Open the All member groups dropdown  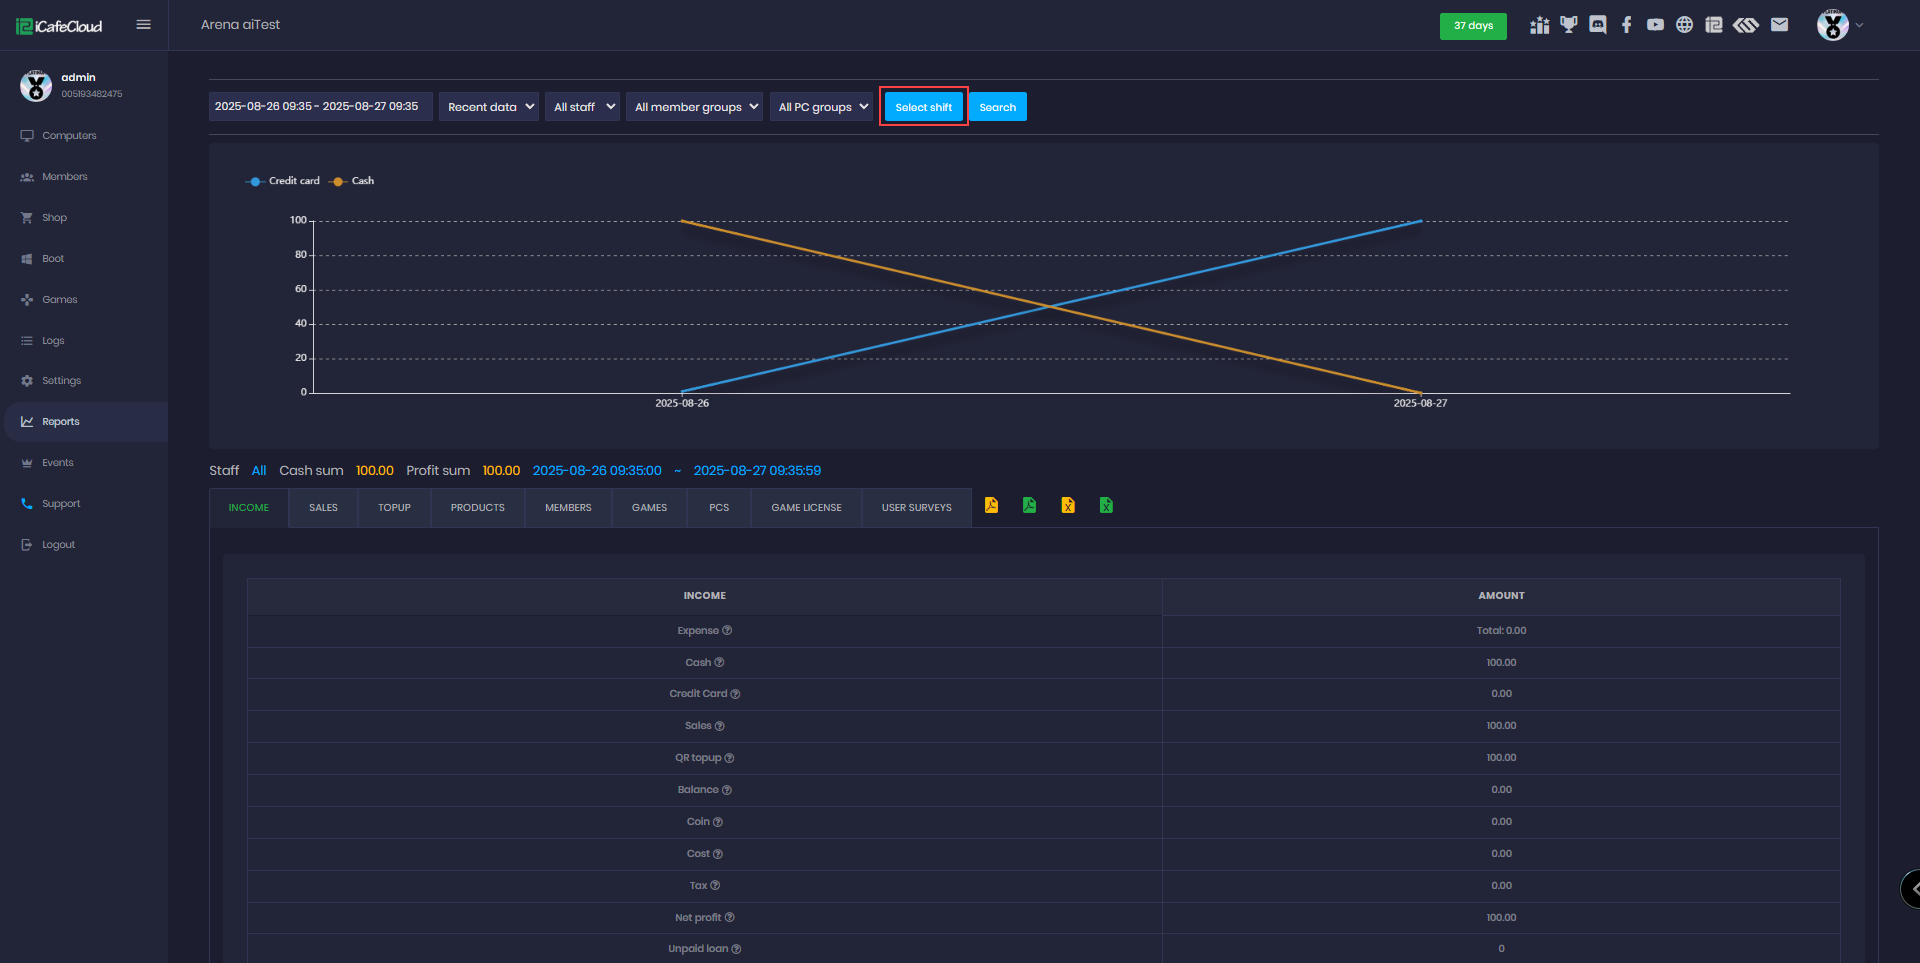(695, 107)
